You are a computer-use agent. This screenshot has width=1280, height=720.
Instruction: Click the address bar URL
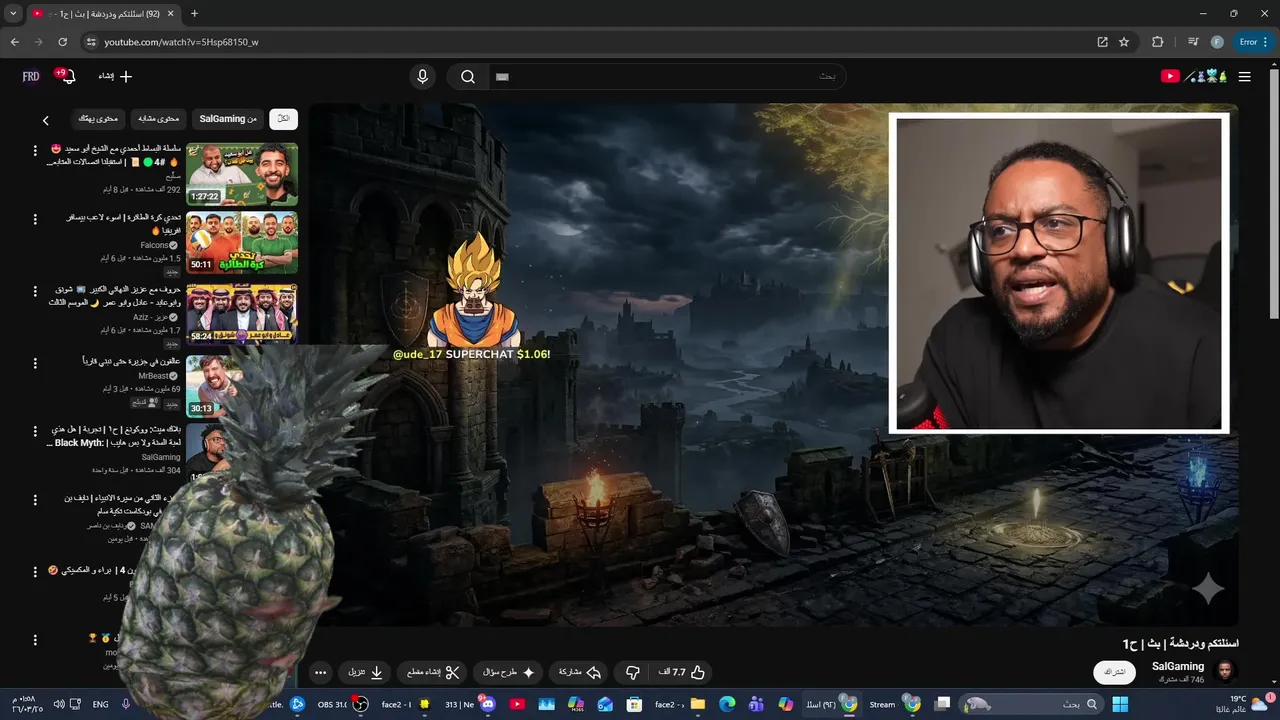pos(181,42)
